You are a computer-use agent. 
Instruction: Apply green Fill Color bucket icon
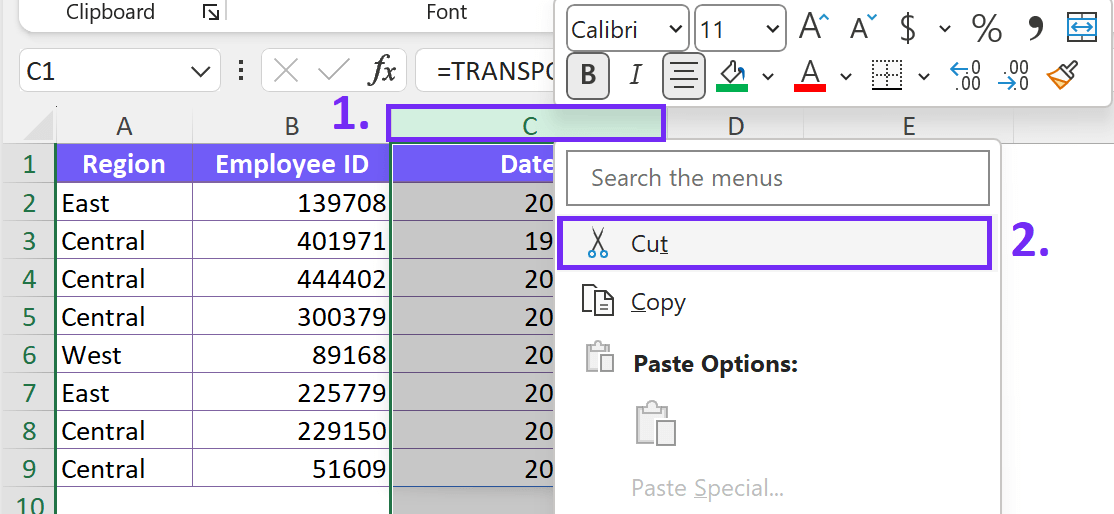(x=732, y=75)
